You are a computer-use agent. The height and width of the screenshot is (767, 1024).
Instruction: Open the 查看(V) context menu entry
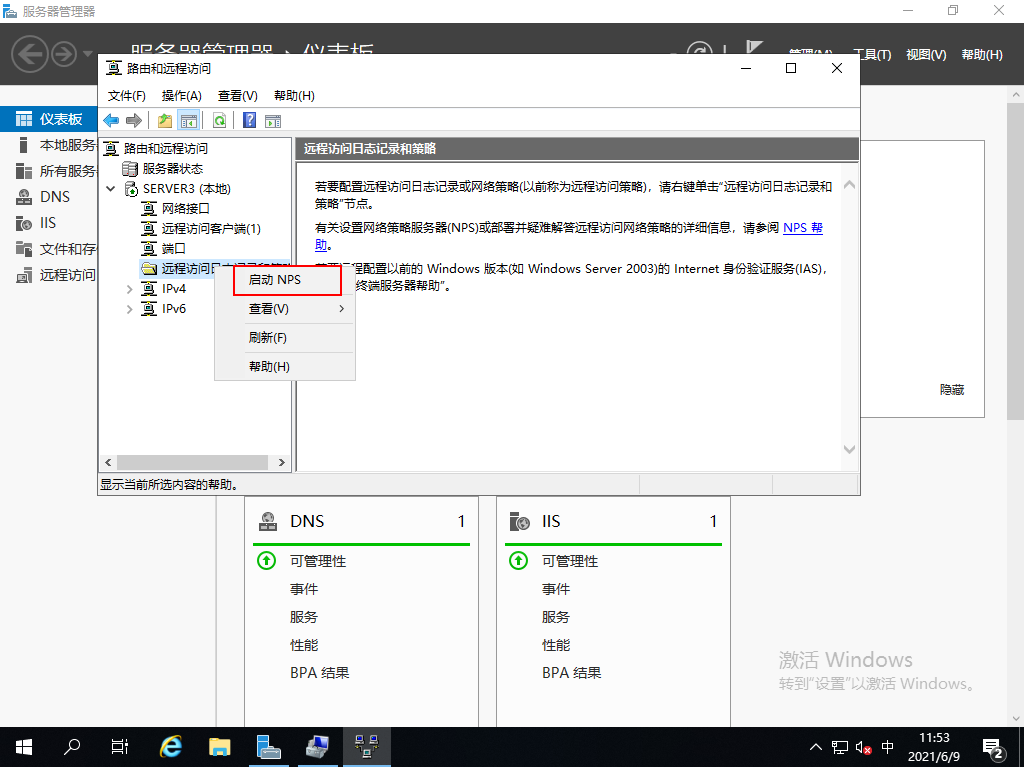(274, 308)
